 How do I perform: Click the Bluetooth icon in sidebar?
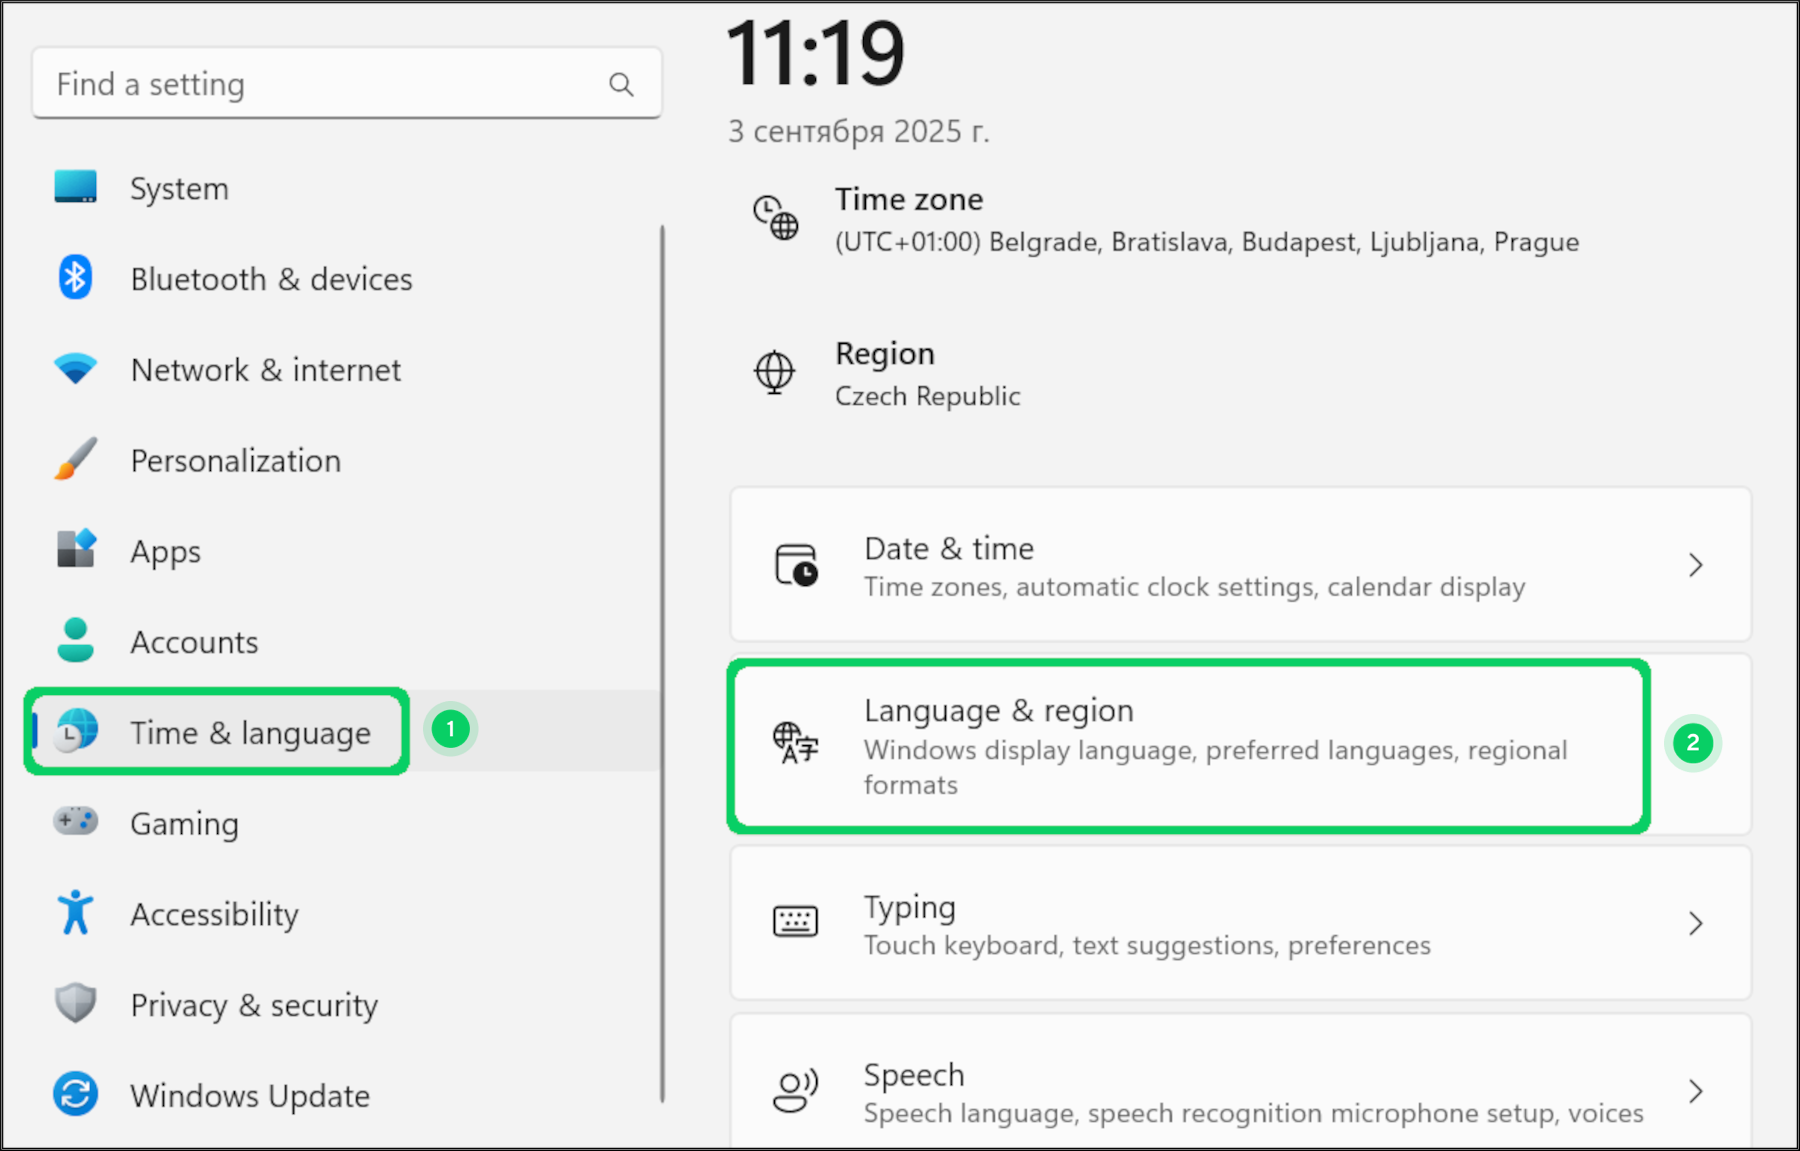[x=76, y=278]
